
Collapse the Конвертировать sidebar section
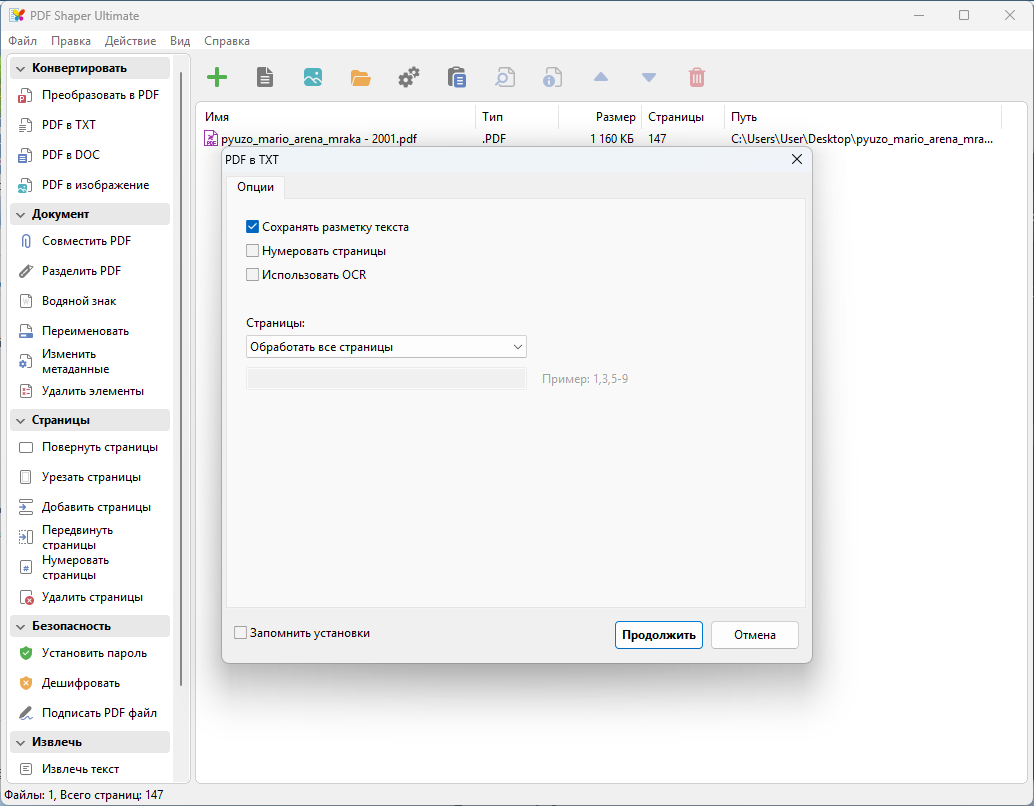point(20,68)
